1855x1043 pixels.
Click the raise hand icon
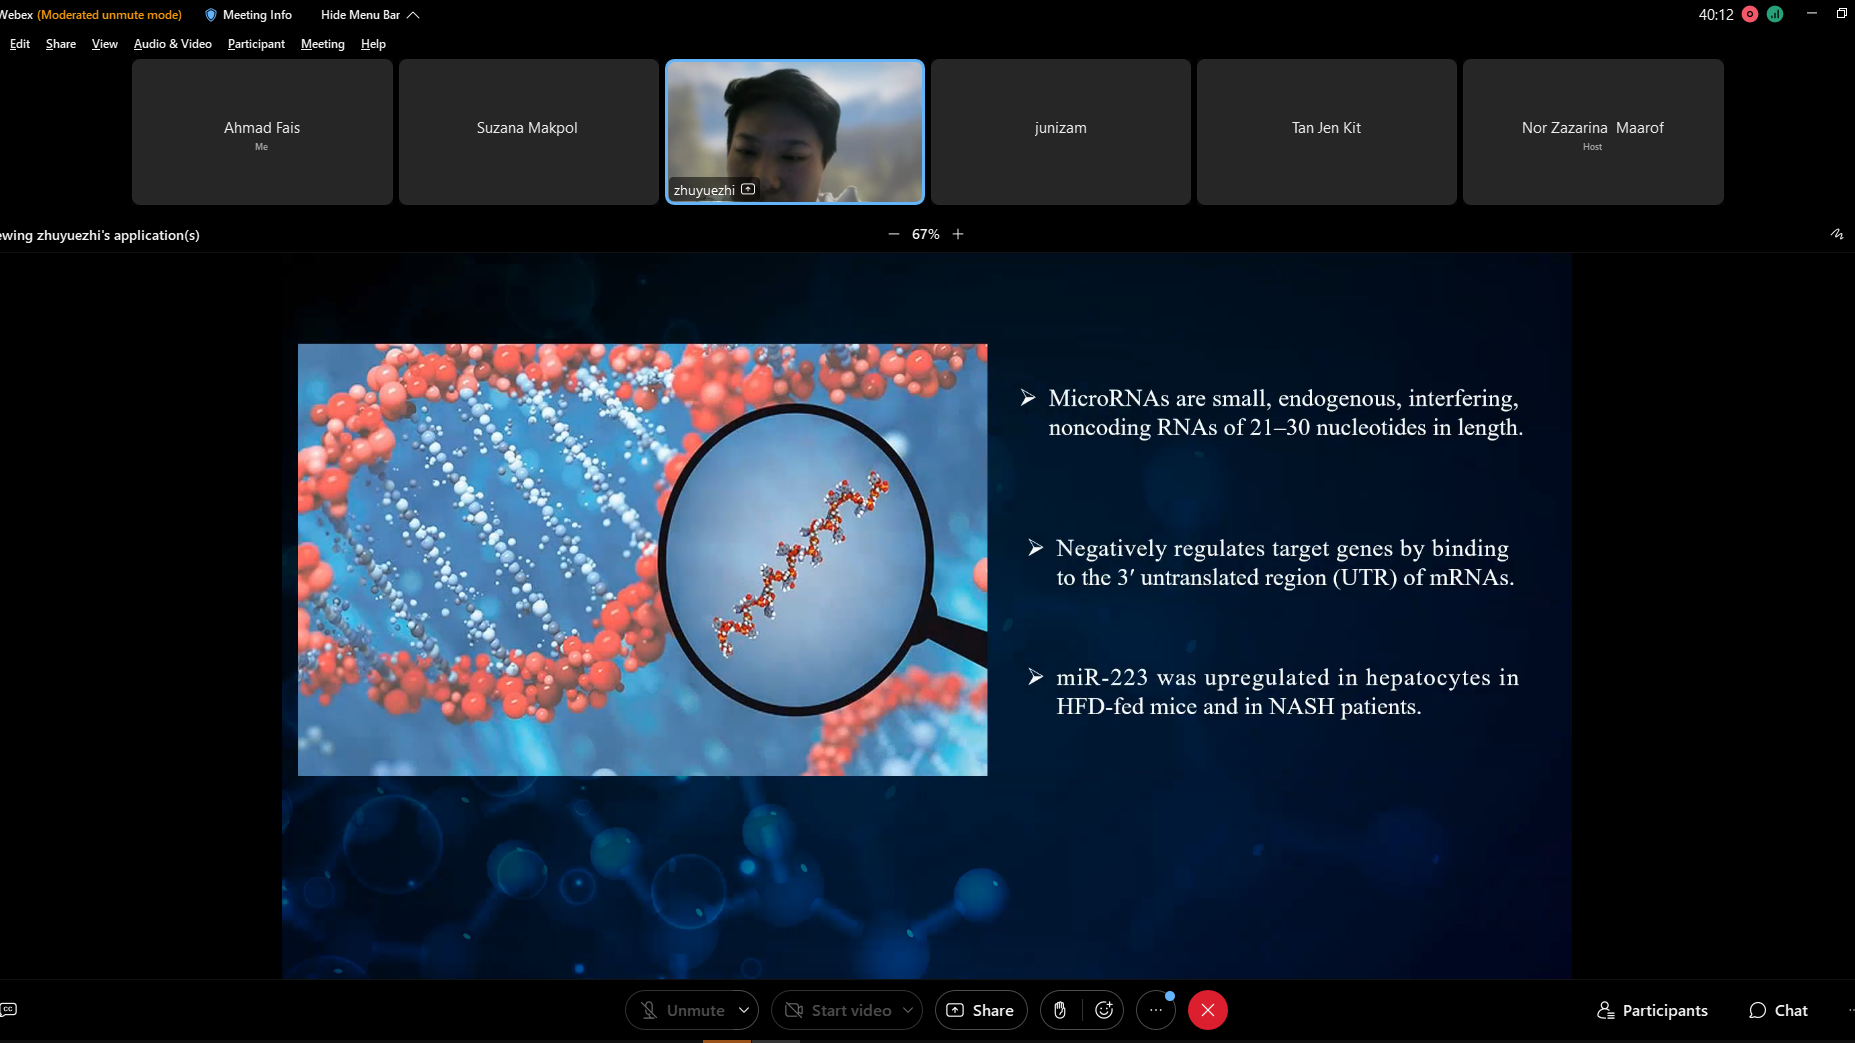(1060, 1010)
